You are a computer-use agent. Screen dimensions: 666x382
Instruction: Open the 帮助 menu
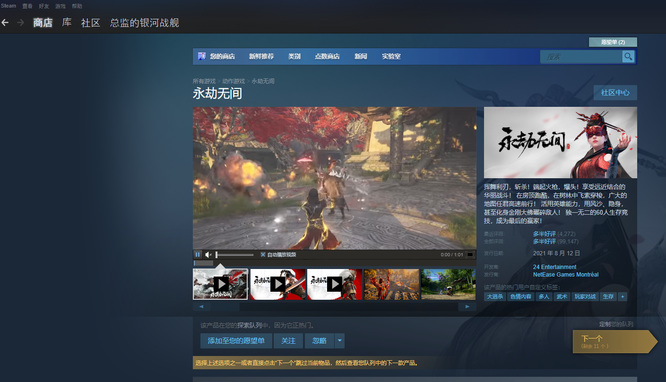pyautogui.click(x=77, y=6)
